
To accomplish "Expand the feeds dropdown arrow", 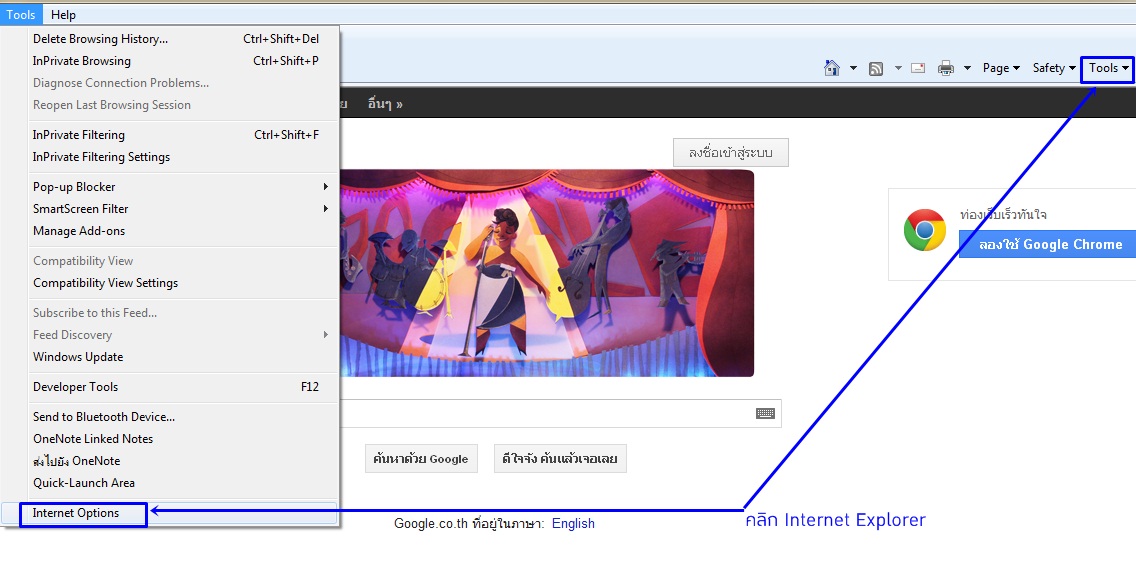I will pos(898,68).
